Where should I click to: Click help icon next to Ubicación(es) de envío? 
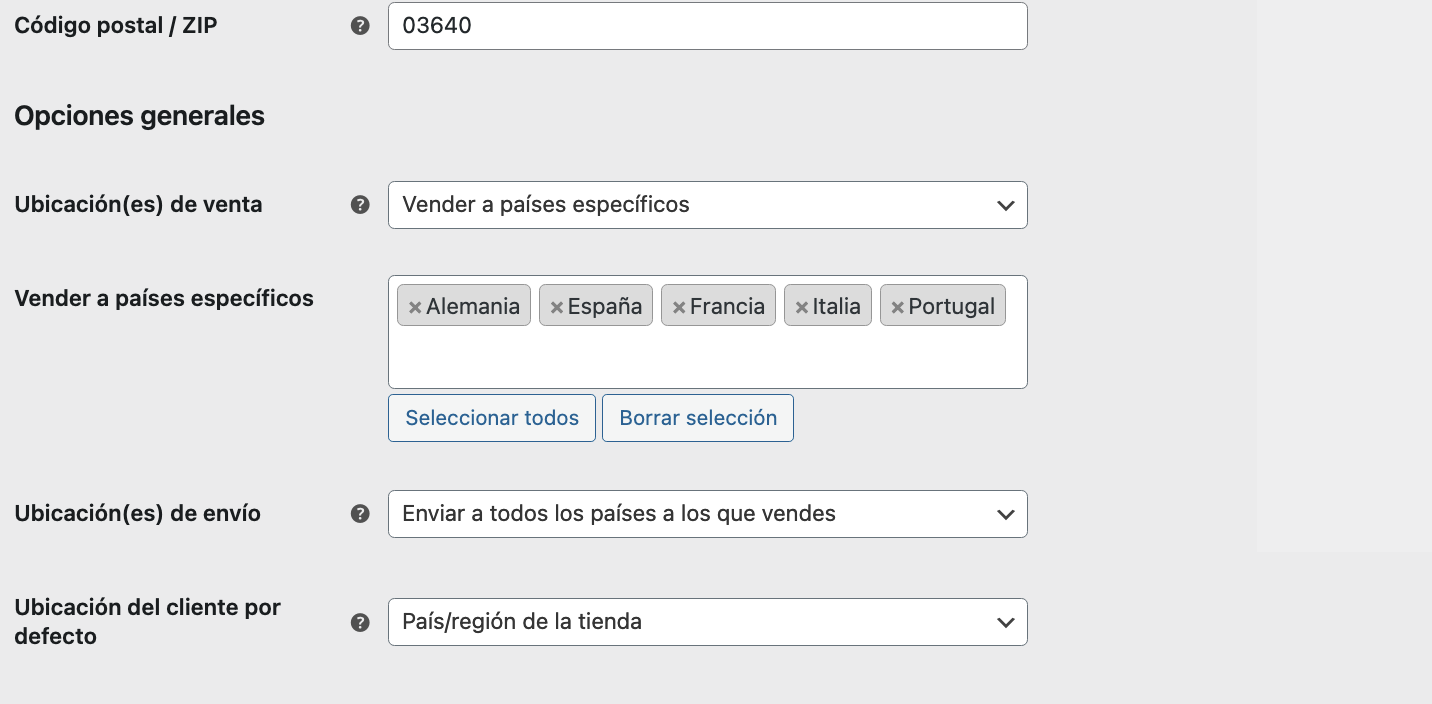[x=360, y=514]
